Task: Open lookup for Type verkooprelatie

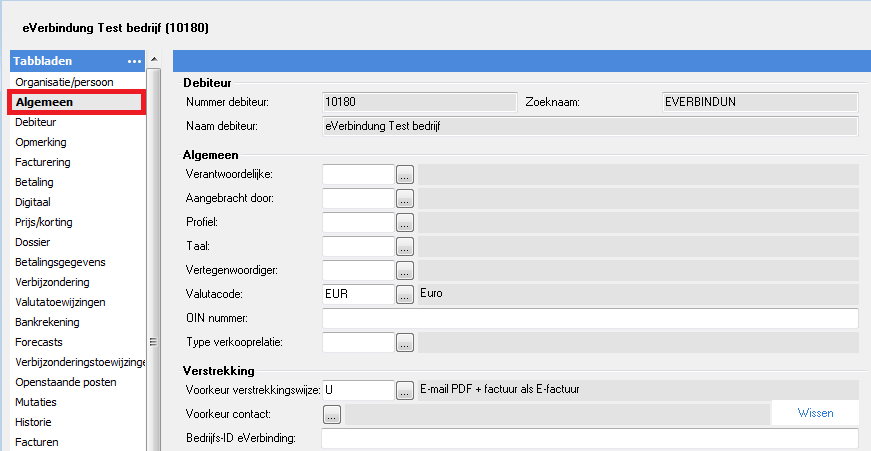Action: click(405, 342)
